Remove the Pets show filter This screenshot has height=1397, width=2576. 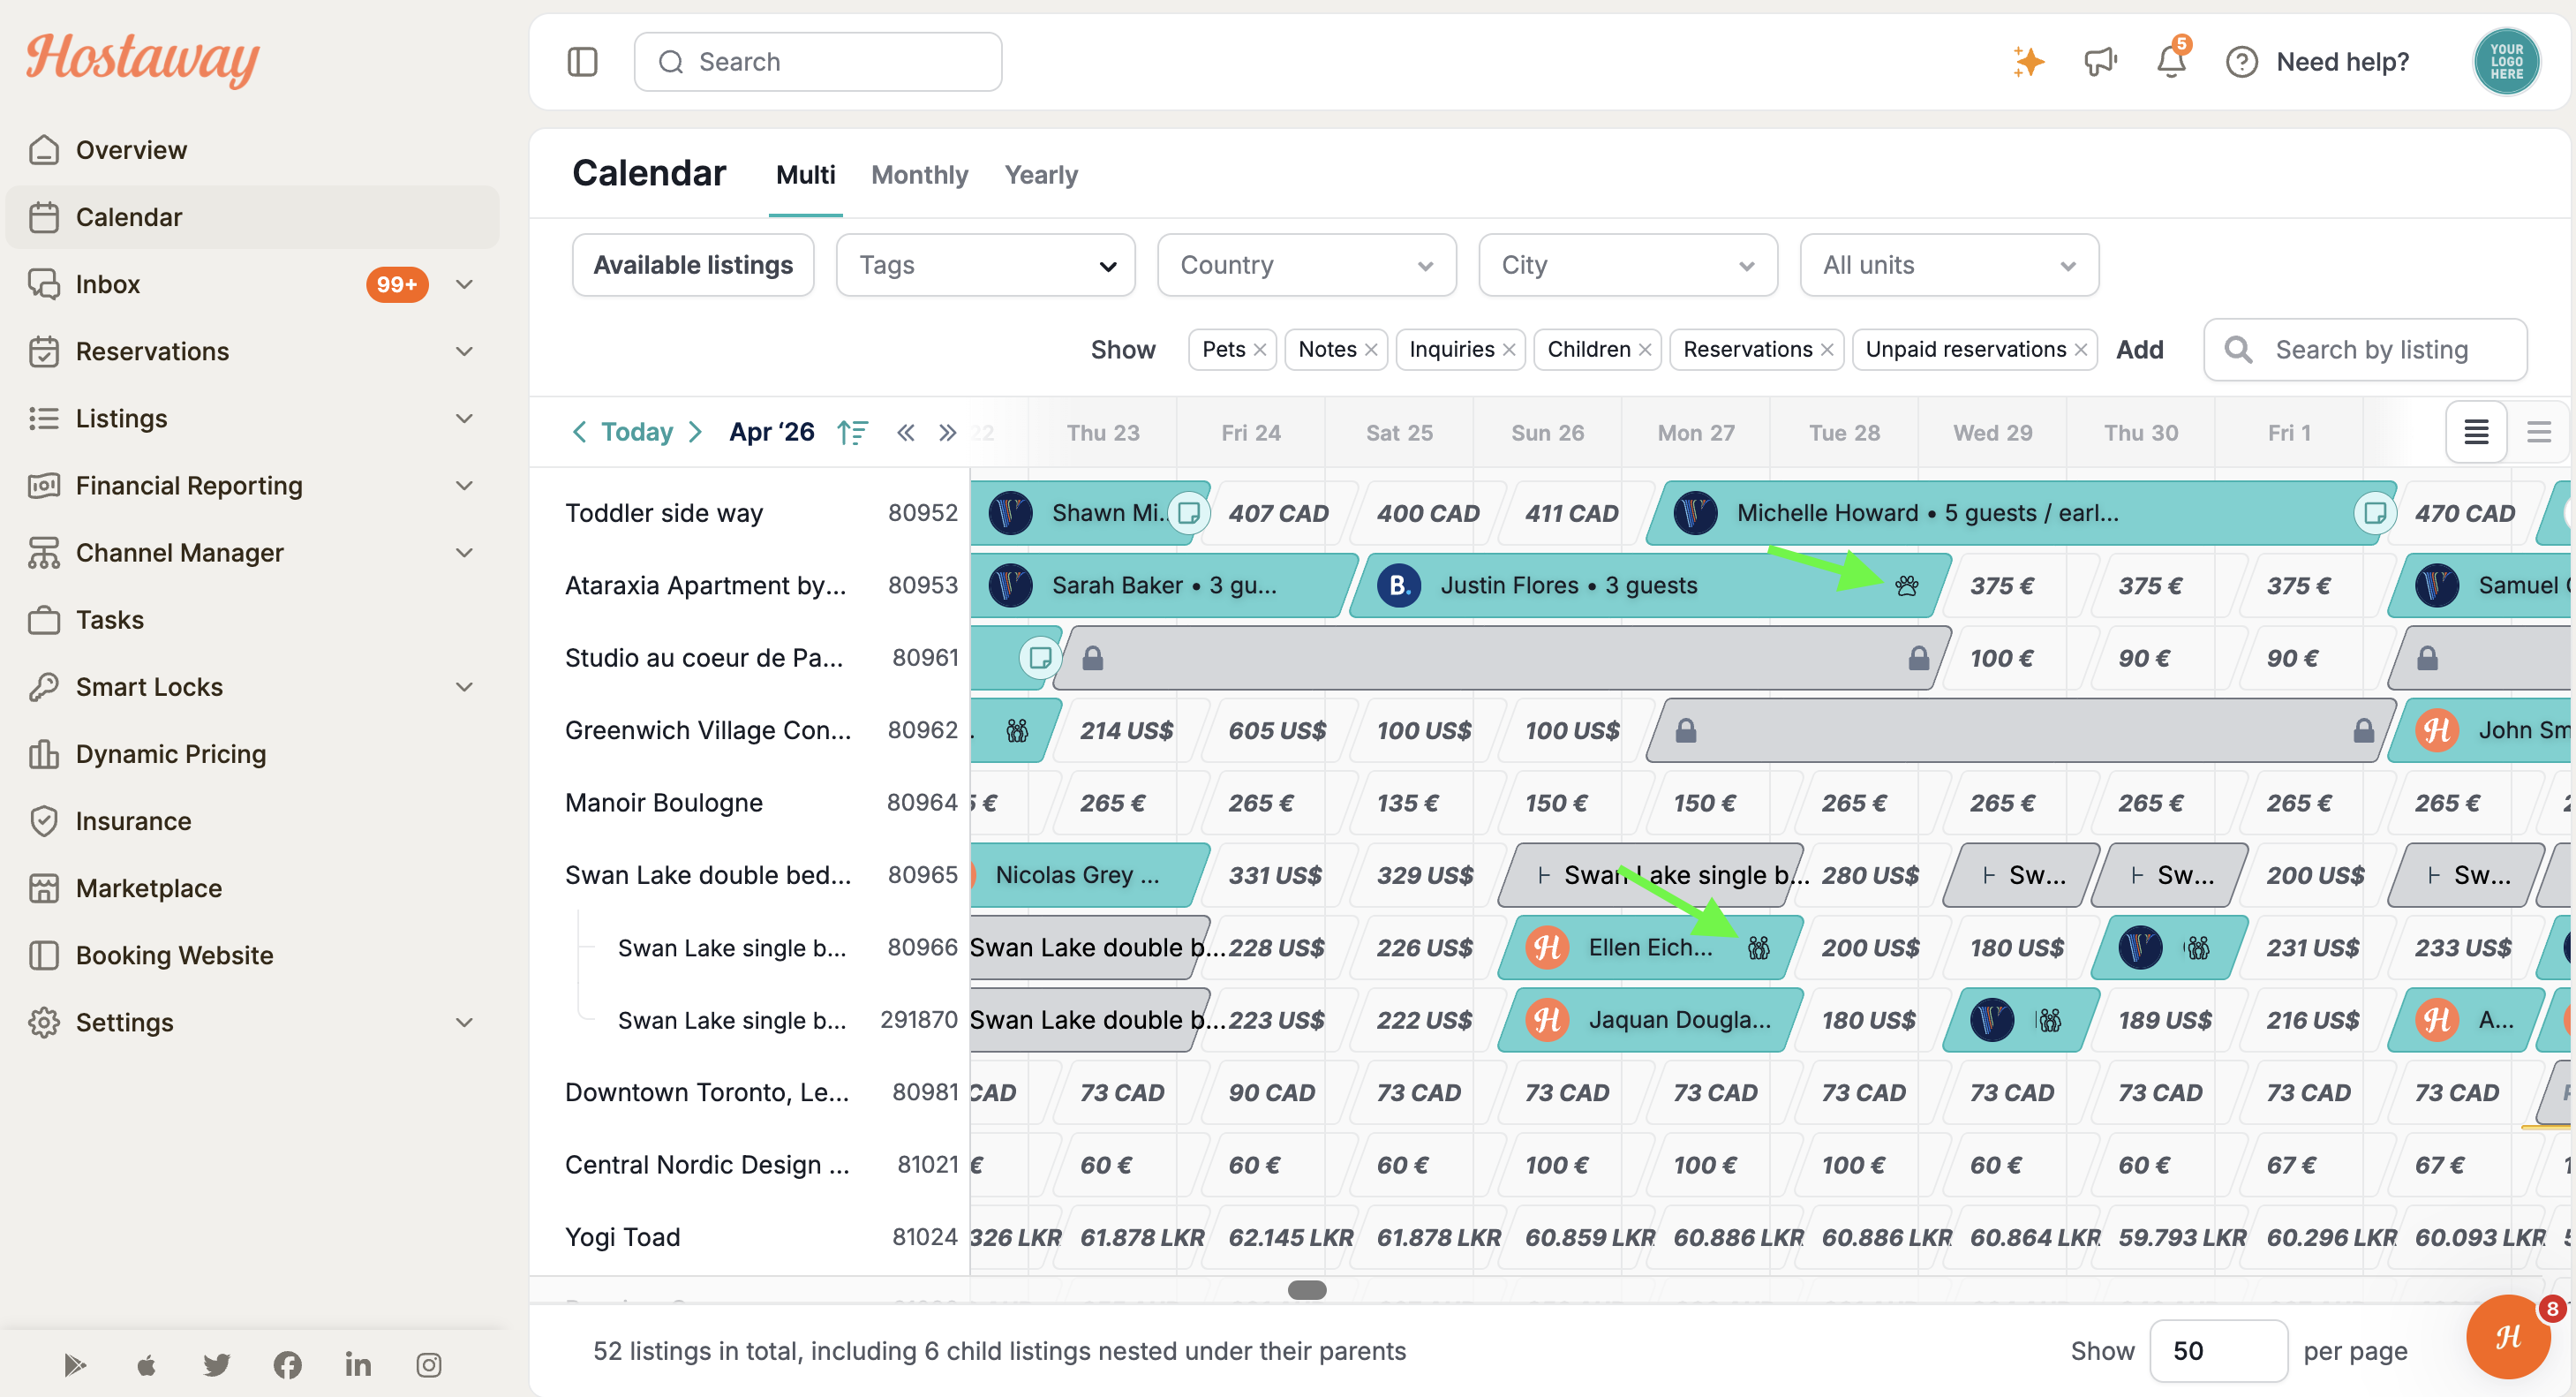click(x=1260, y=350)
